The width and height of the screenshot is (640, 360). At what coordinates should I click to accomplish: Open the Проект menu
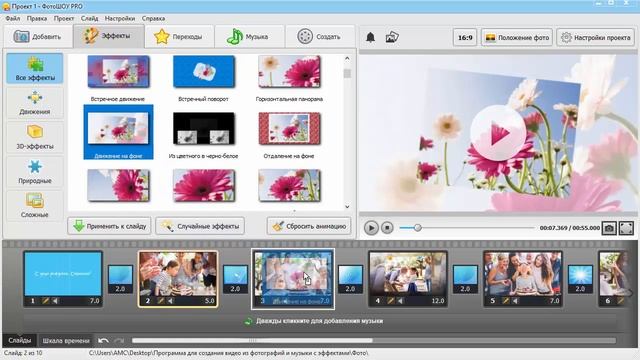click(x=64, y=18)
